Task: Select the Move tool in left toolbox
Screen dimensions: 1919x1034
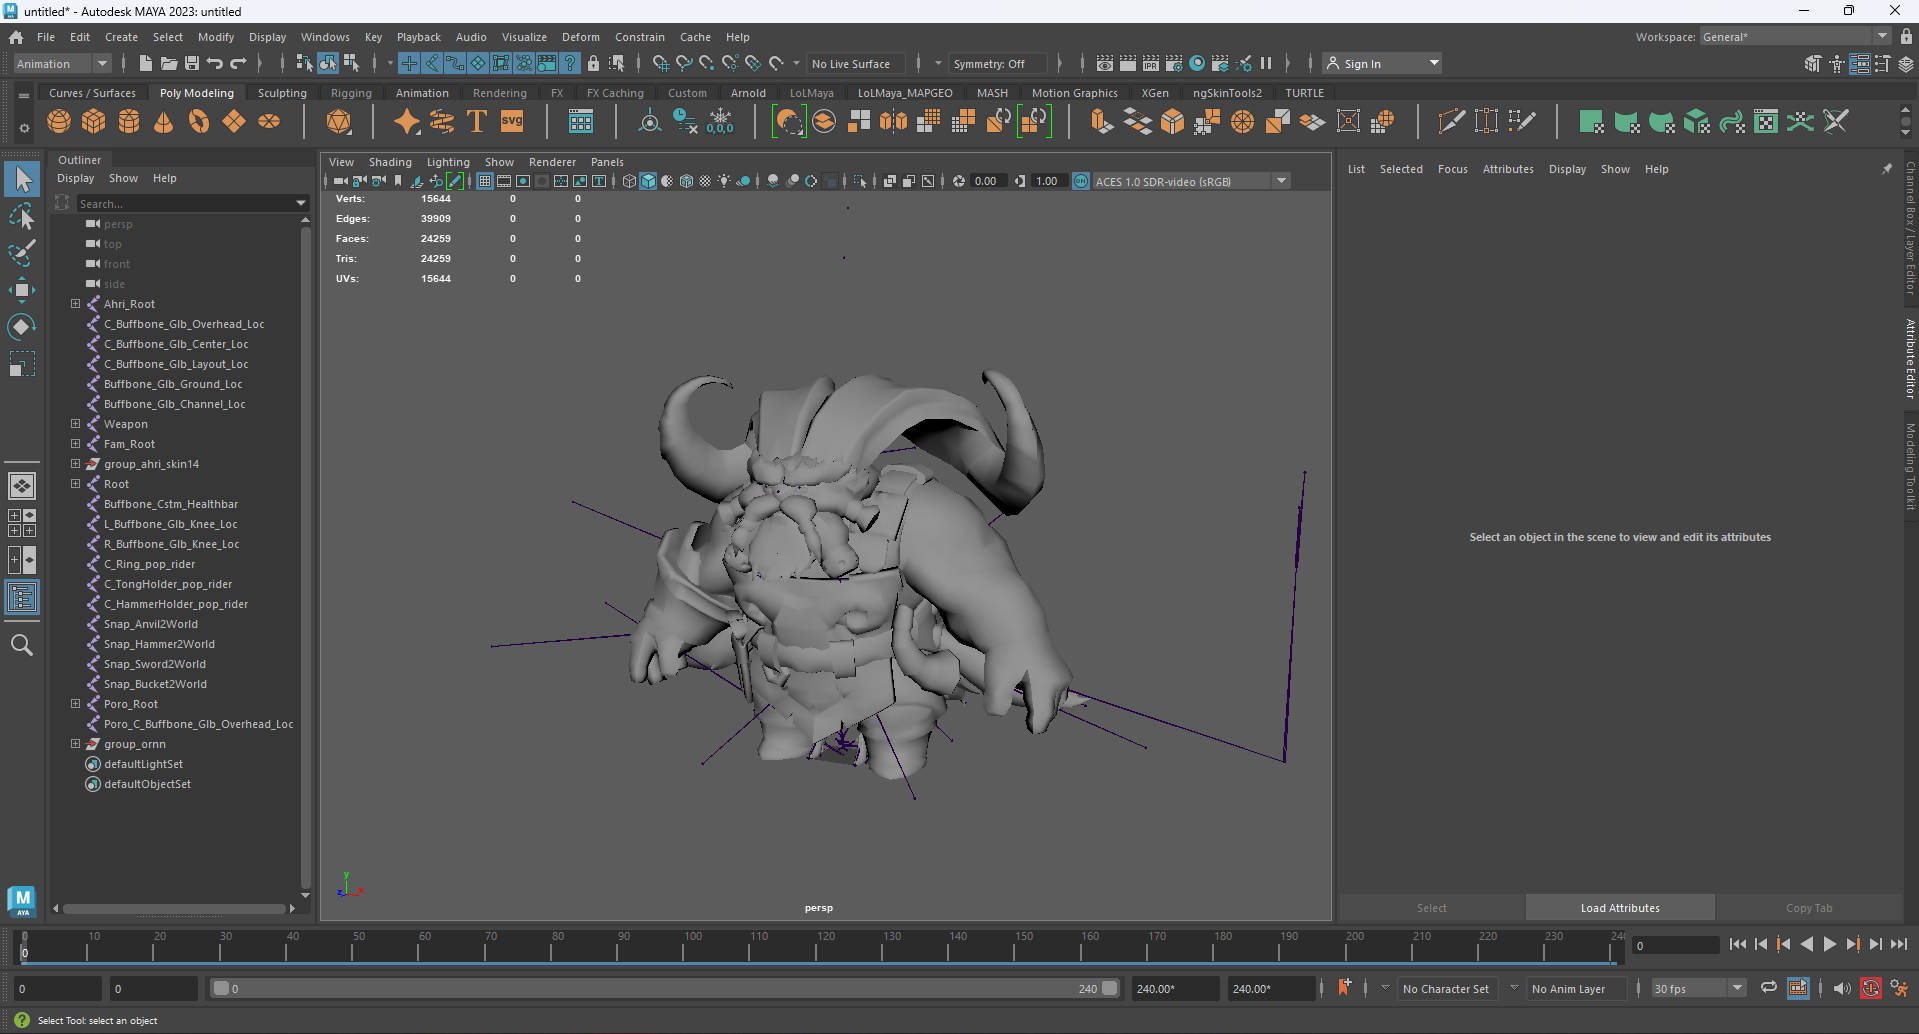Action: [x=22, y=291]
